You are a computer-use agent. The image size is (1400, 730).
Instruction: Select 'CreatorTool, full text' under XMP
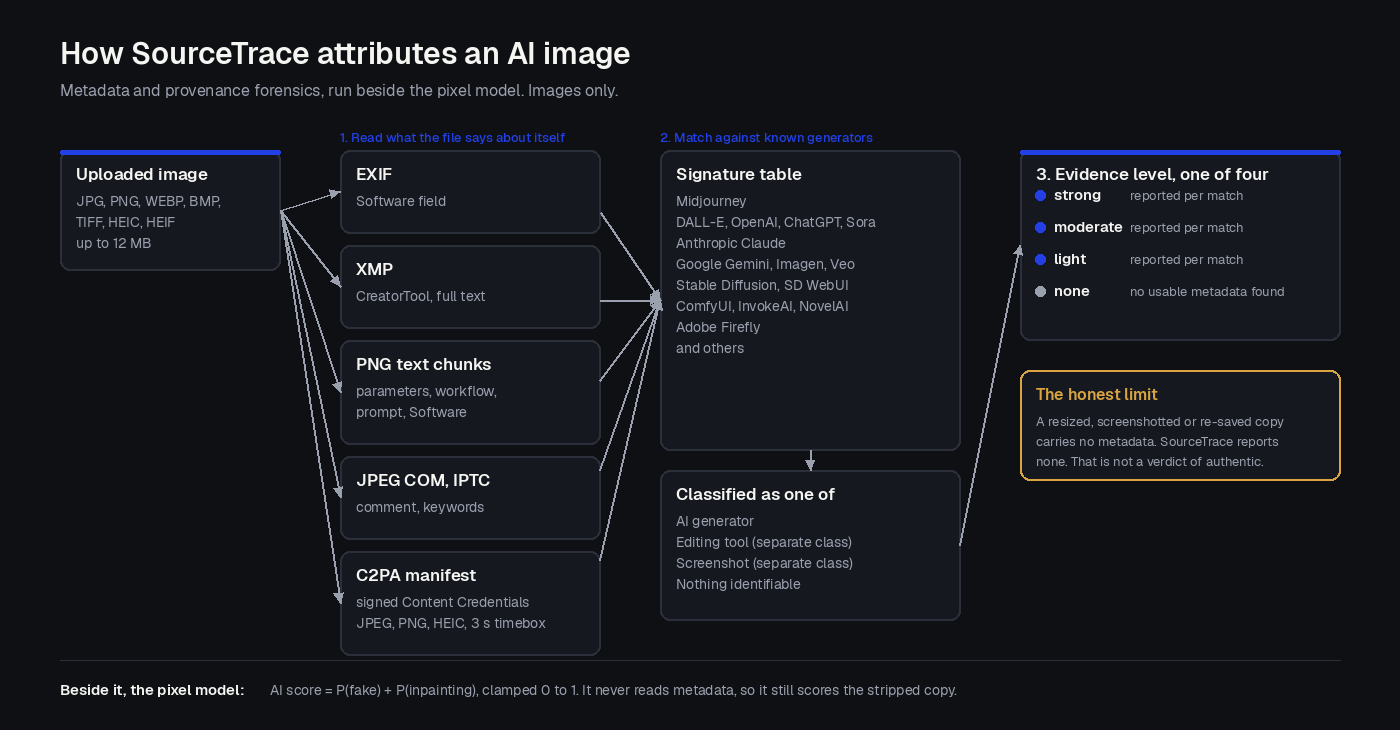[421, 296]
